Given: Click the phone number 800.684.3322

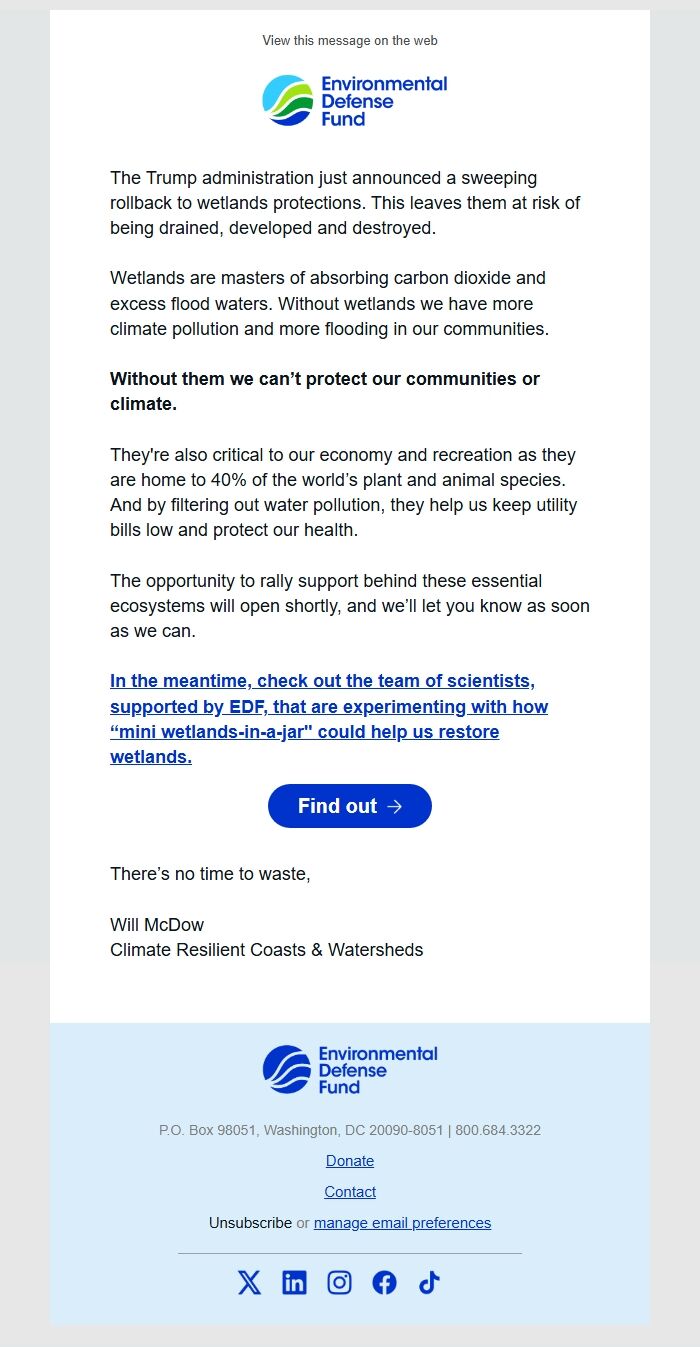Looking at the screenshot, I should point(498,1130).
